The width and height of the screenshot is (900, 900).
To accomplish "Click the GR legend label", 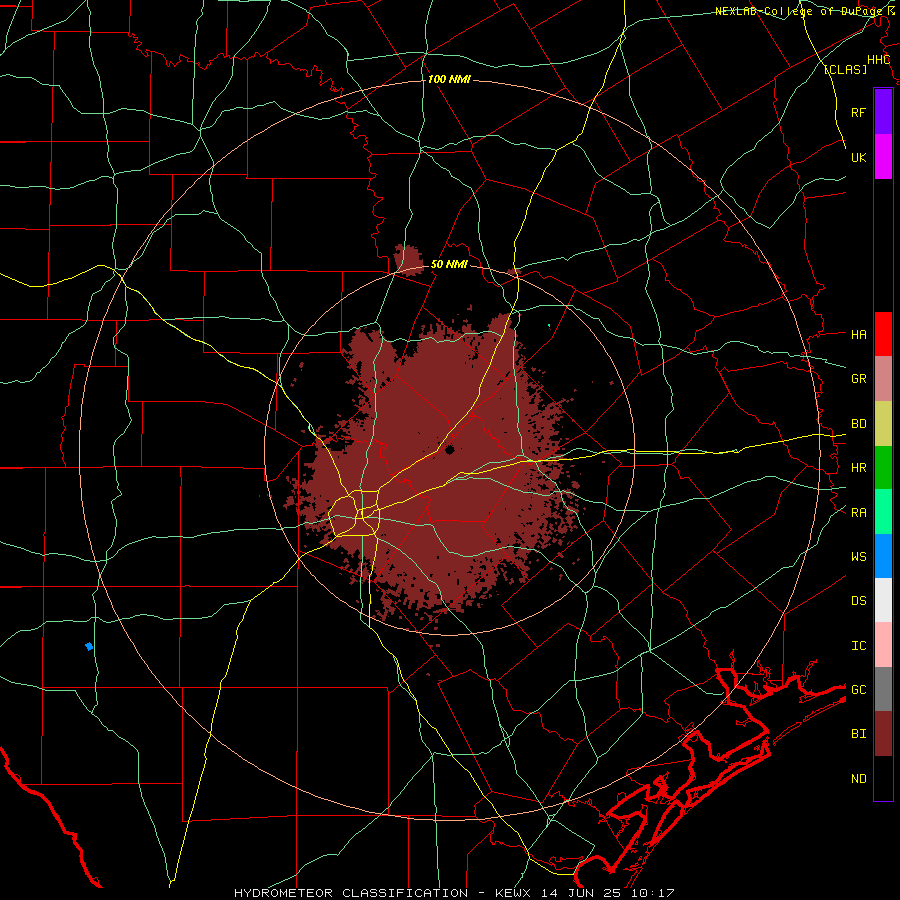I will (858, 379).
